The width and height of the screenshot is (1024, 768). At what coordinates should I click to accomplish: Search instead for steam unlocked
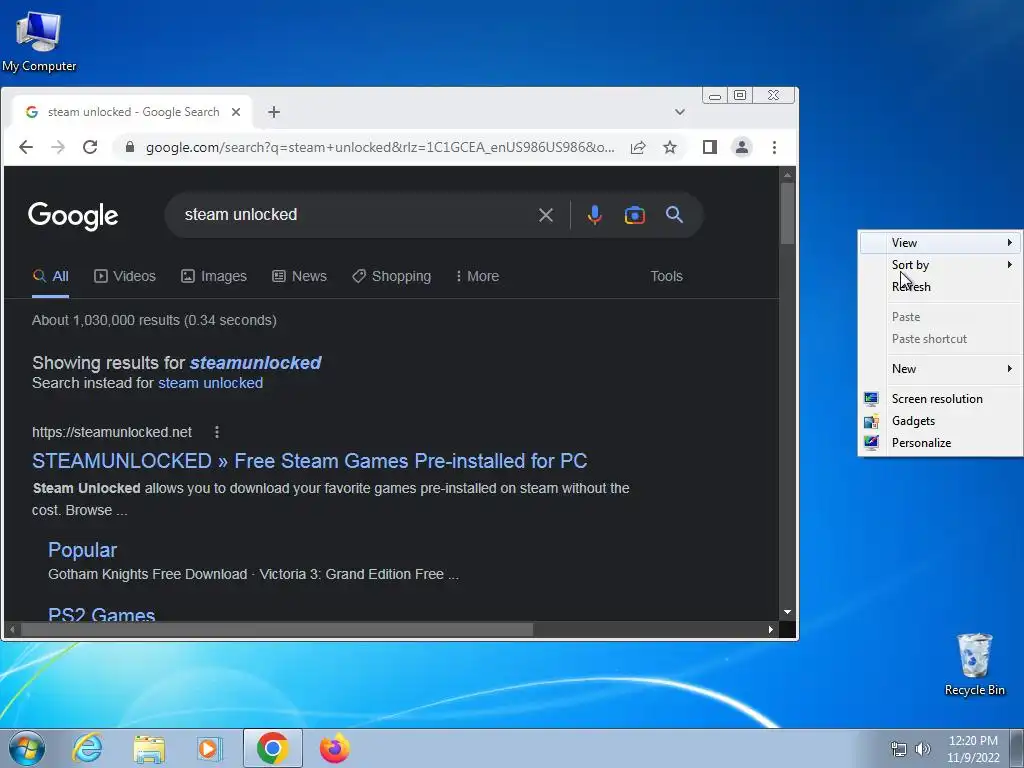[210, 383]
